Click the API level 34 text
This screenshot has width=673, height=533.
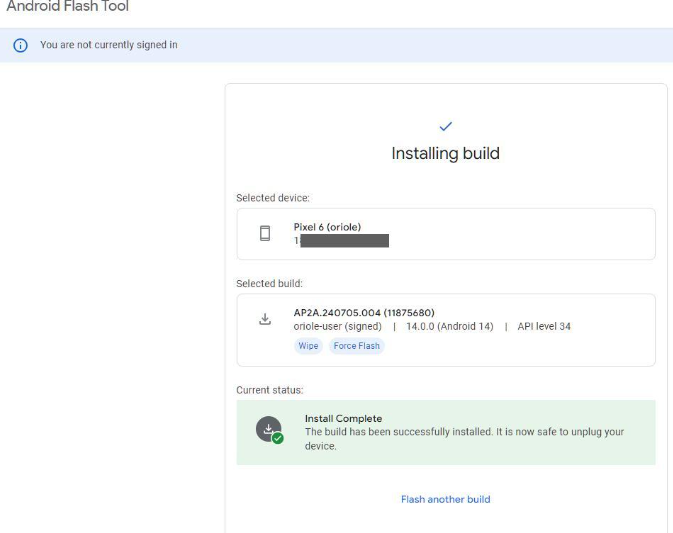pyautogui.click(x=544, y=327)
